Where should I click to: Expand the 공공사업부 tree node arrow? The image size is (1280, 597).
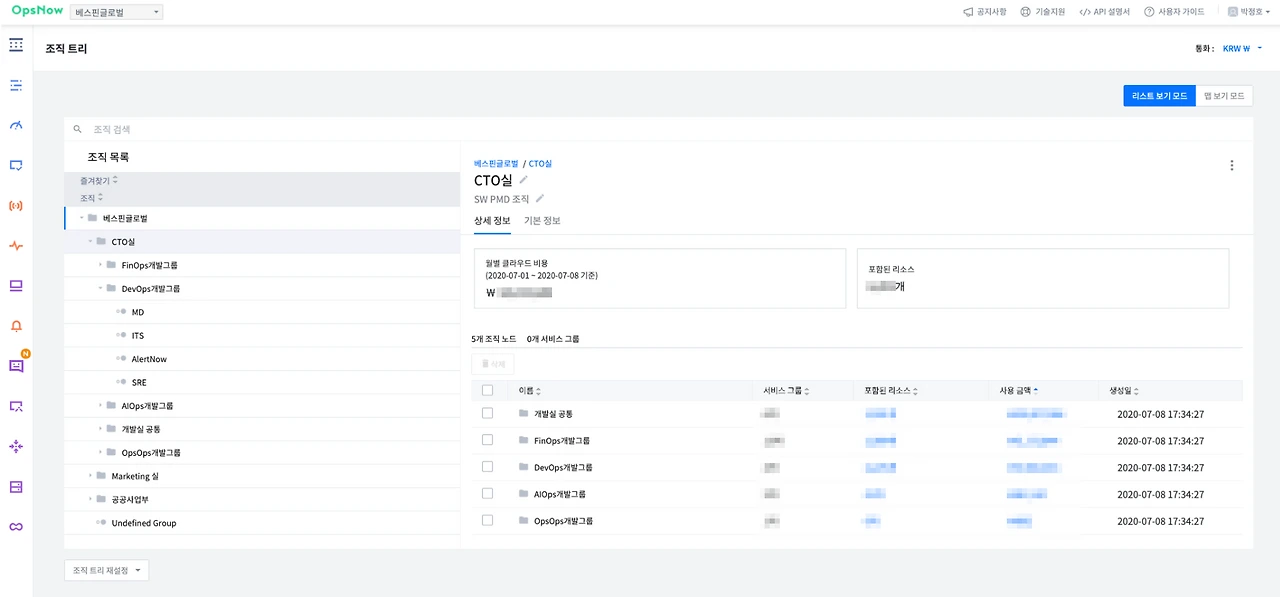coord(90,499)
